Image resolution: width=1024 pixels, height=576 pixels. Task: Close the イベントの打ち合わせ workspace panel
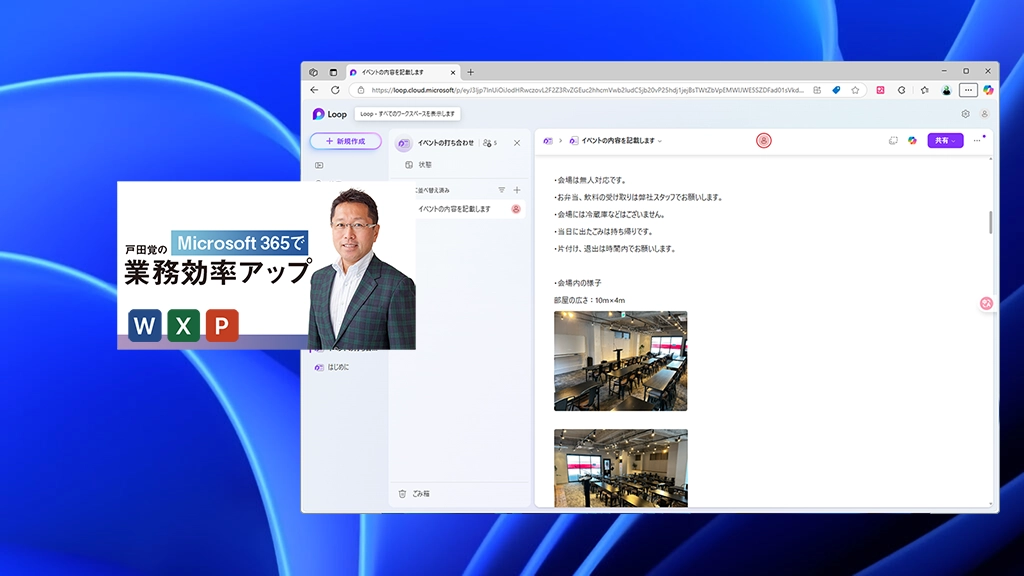pos(517,143)
